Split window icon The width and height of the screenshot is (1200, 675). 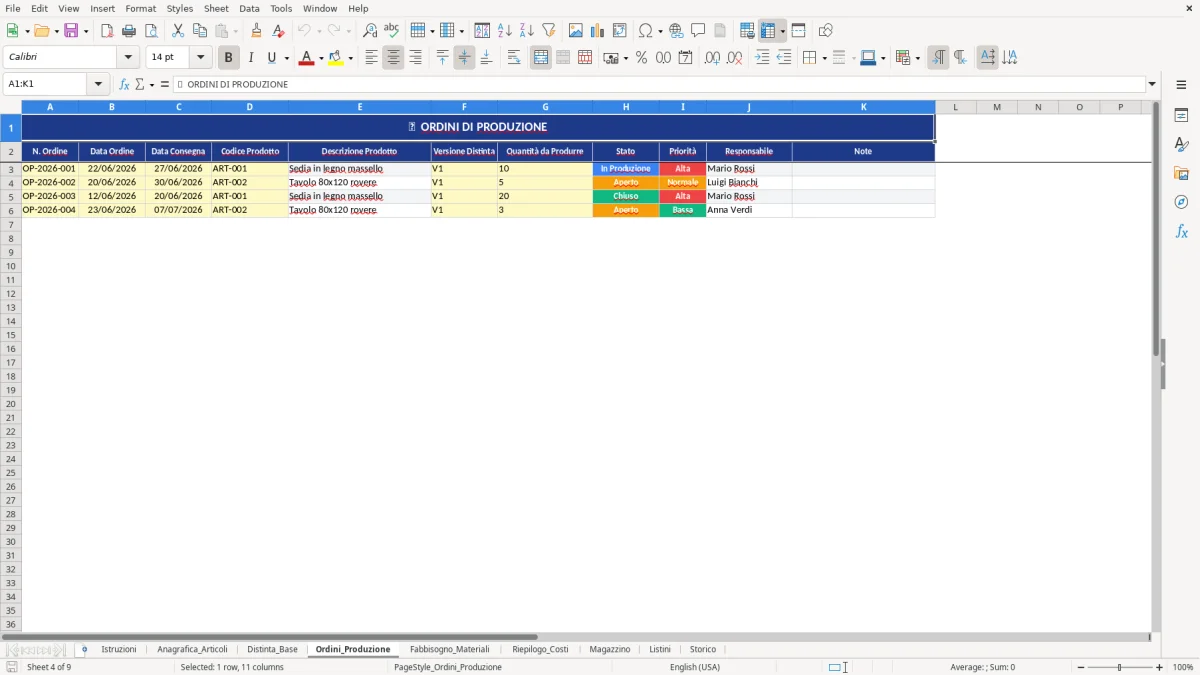click(x=798, y=30)
